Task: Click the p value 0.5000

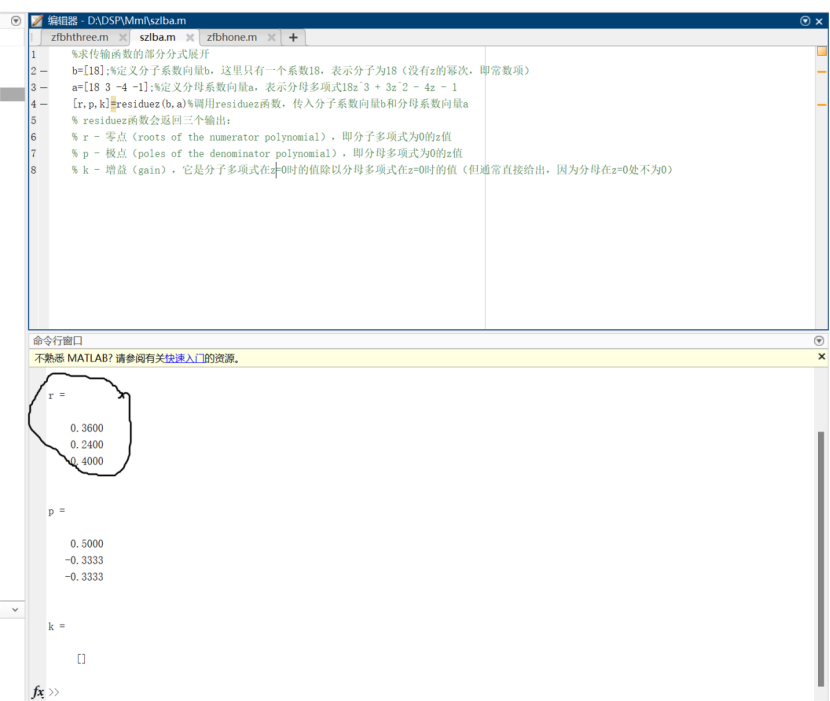Action: [87, 544]
